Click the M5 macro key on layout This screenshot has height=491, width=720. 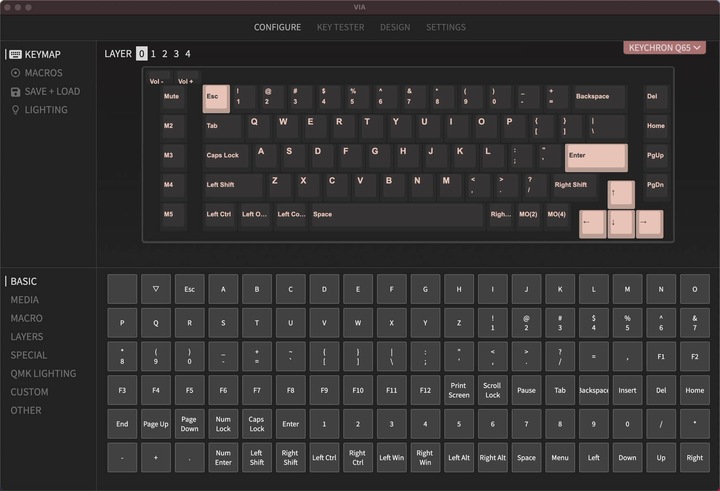[173, 216]
